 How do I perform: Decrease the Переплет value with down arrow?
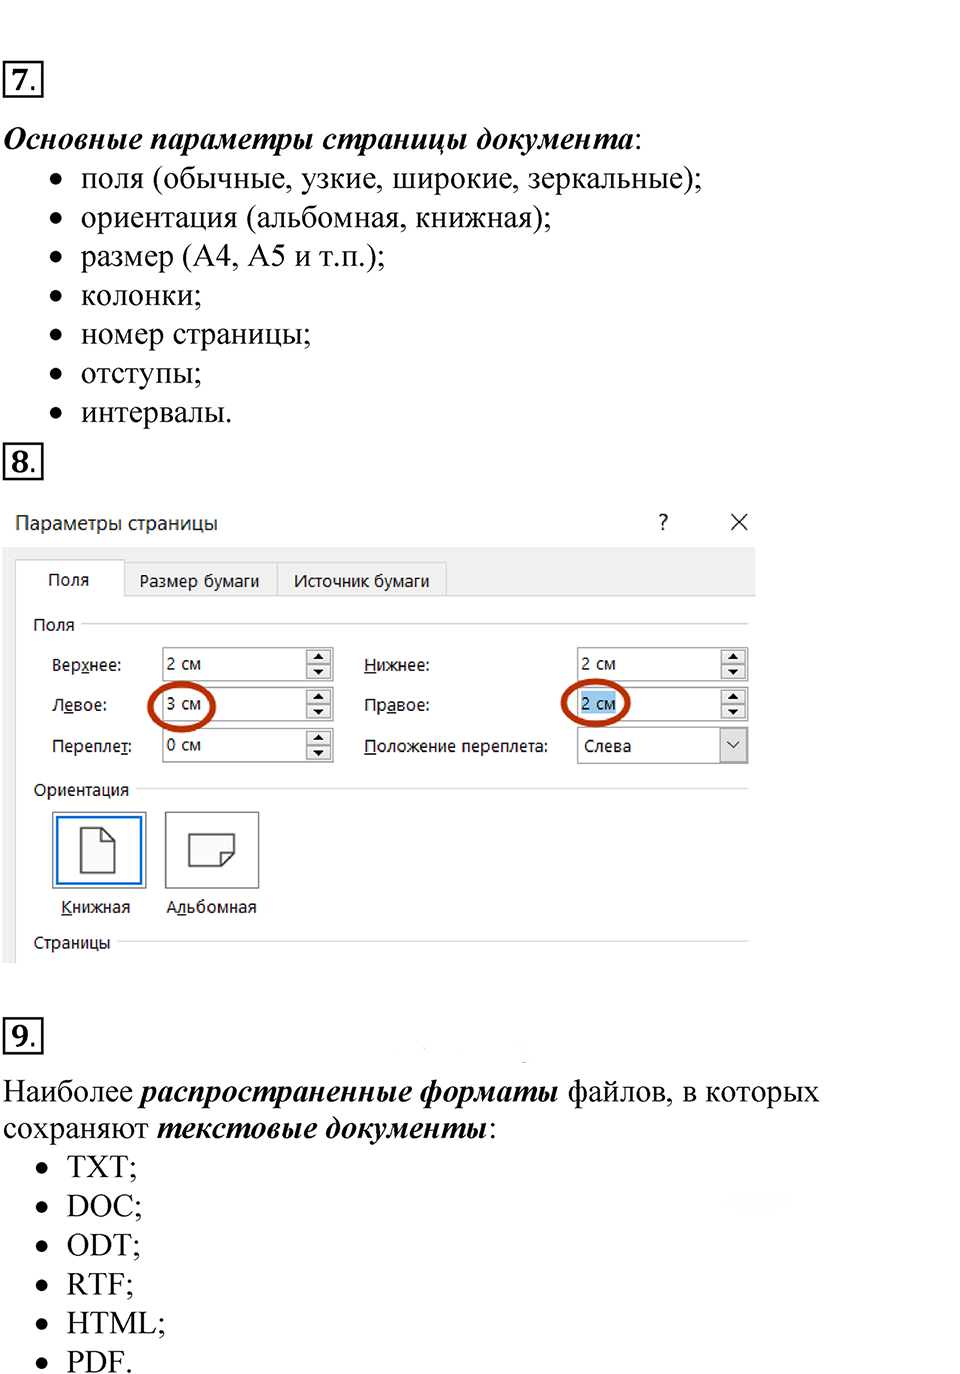pyautogui.click(x=319, y=753)
